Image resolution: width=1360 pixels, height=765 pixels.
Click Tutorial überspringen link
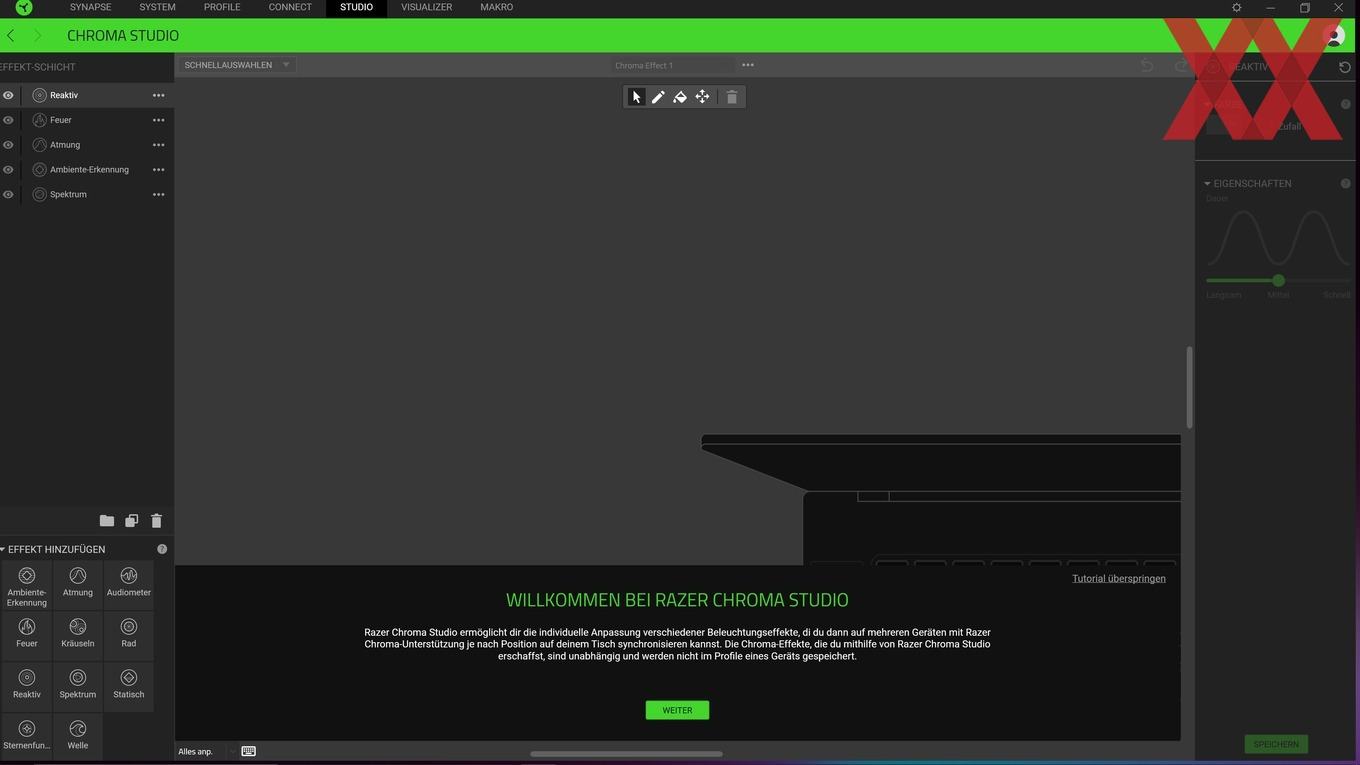pos(1119,578)
